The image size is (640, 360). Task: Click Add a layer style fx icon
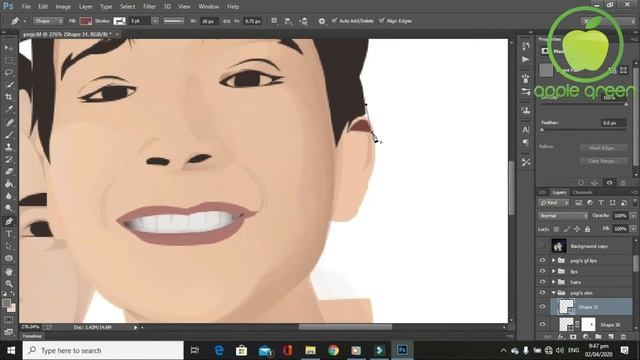click(x=561, y=337)
